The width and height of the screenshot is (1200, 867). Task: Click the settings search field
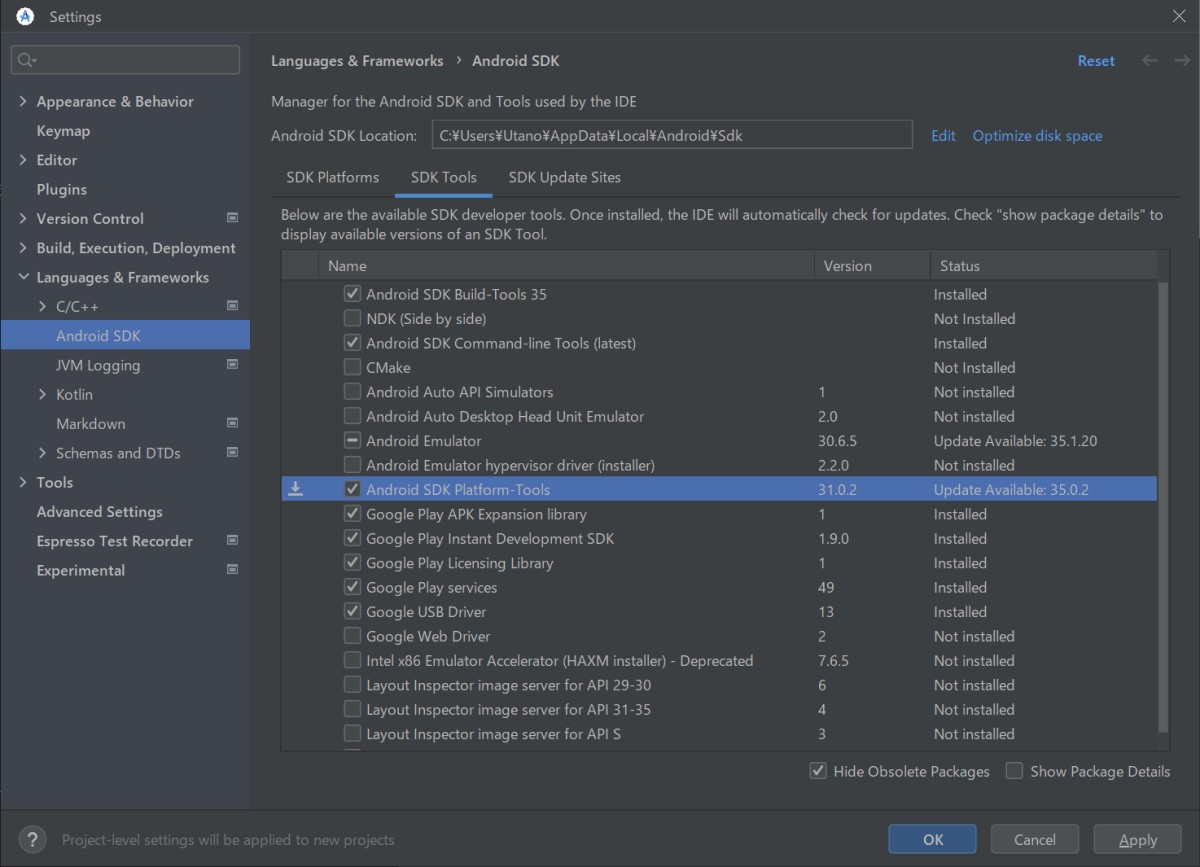125,60
